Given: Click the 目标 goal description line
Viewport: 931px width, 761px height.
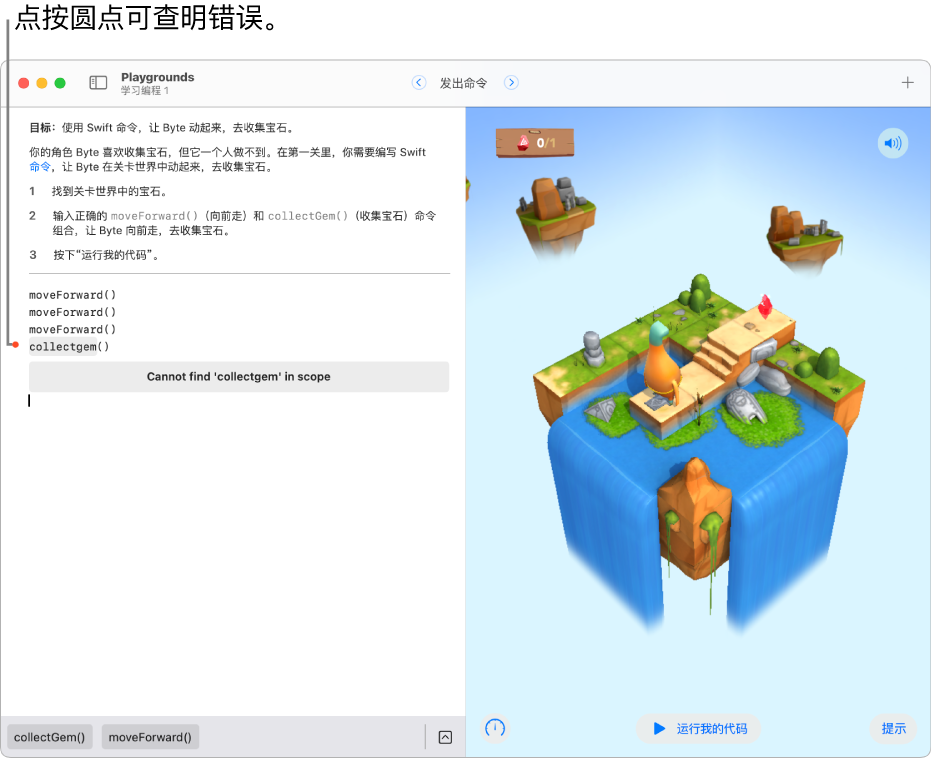Looking at the screenshot, I should pos(162,128).
